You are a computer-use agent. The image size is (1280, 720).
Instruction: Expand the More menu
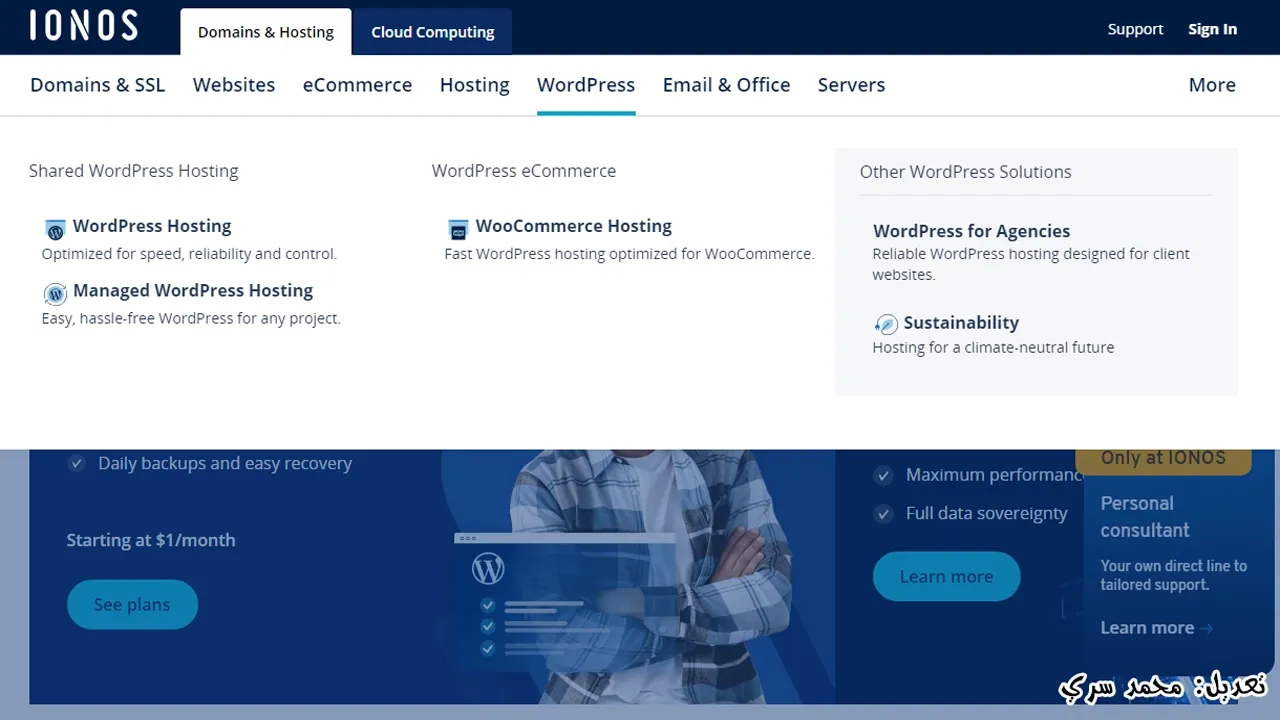(1212, 85)
